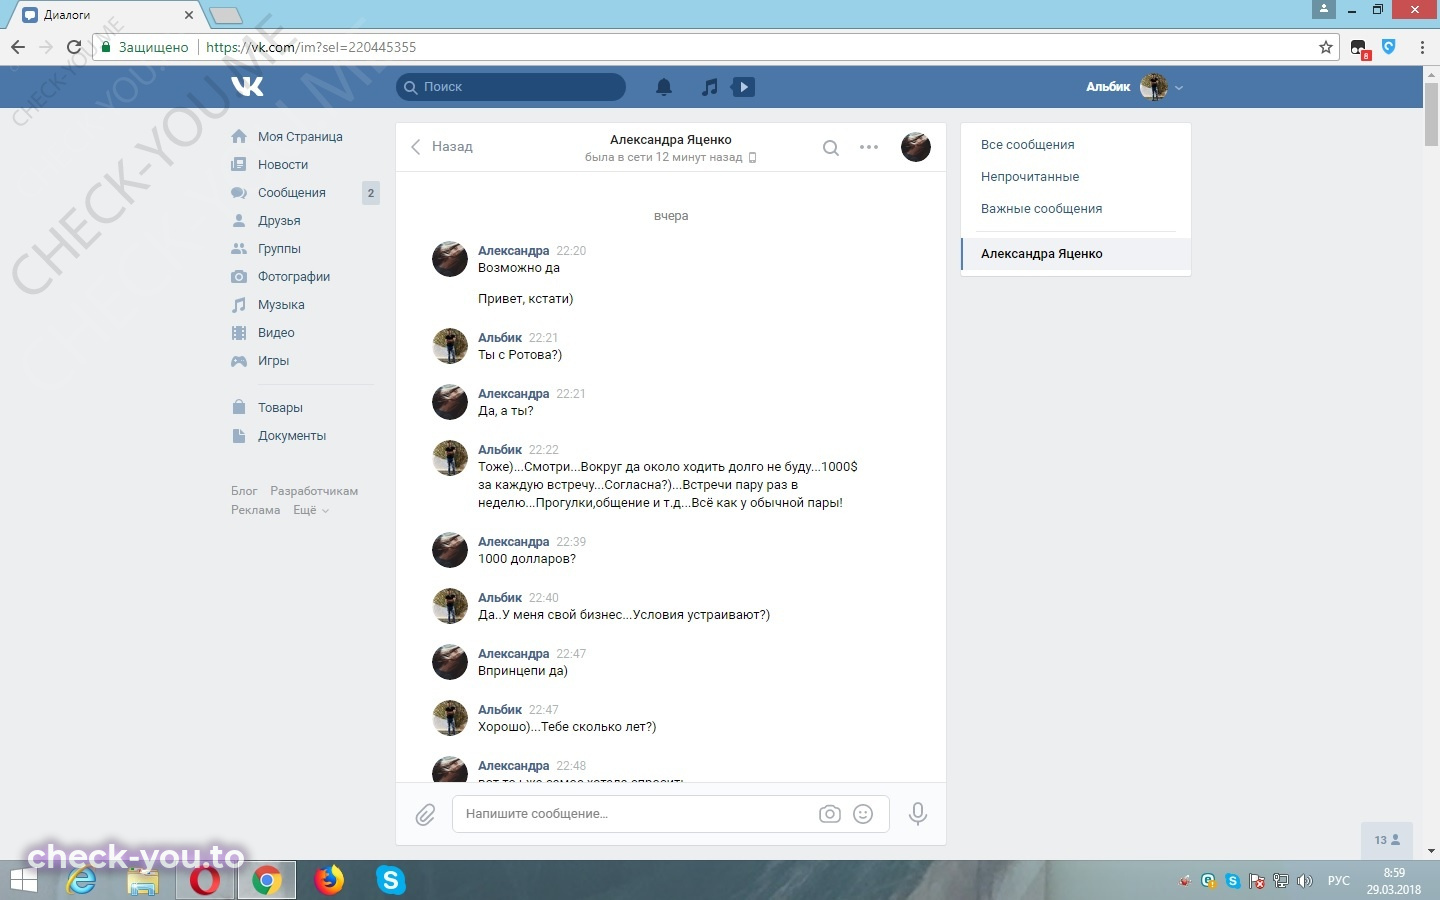Click the volume icon in system tray
This screenshot has width=1440, height=900.
[1304, 881]
